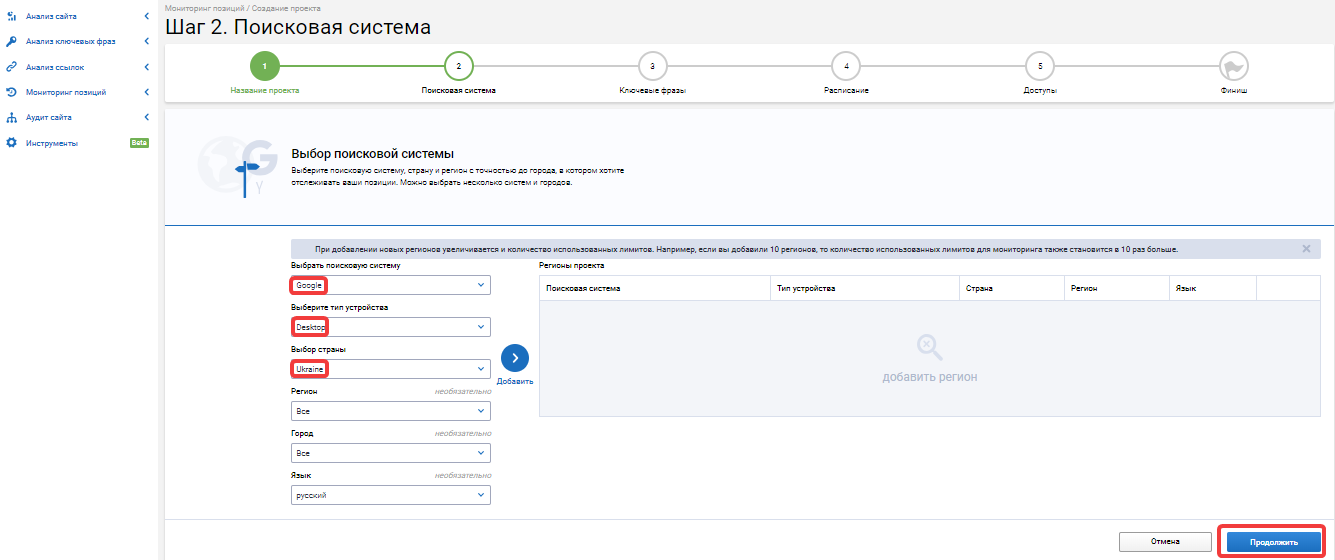1335x560 pixels.
Task: Click the blue Добавить arrow button
Action: click(514, 358)
